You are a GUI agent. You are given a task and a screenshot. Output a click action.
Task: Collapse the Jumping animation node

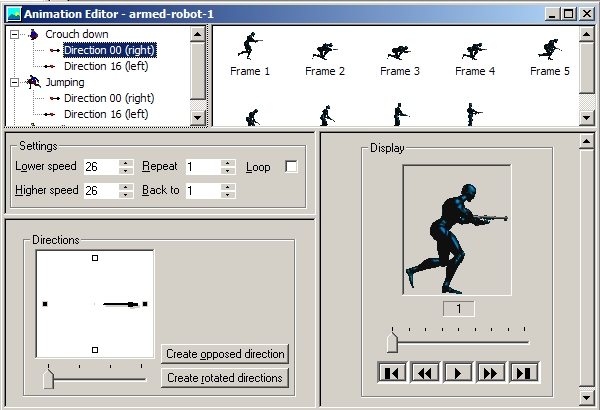click(14, 82)
